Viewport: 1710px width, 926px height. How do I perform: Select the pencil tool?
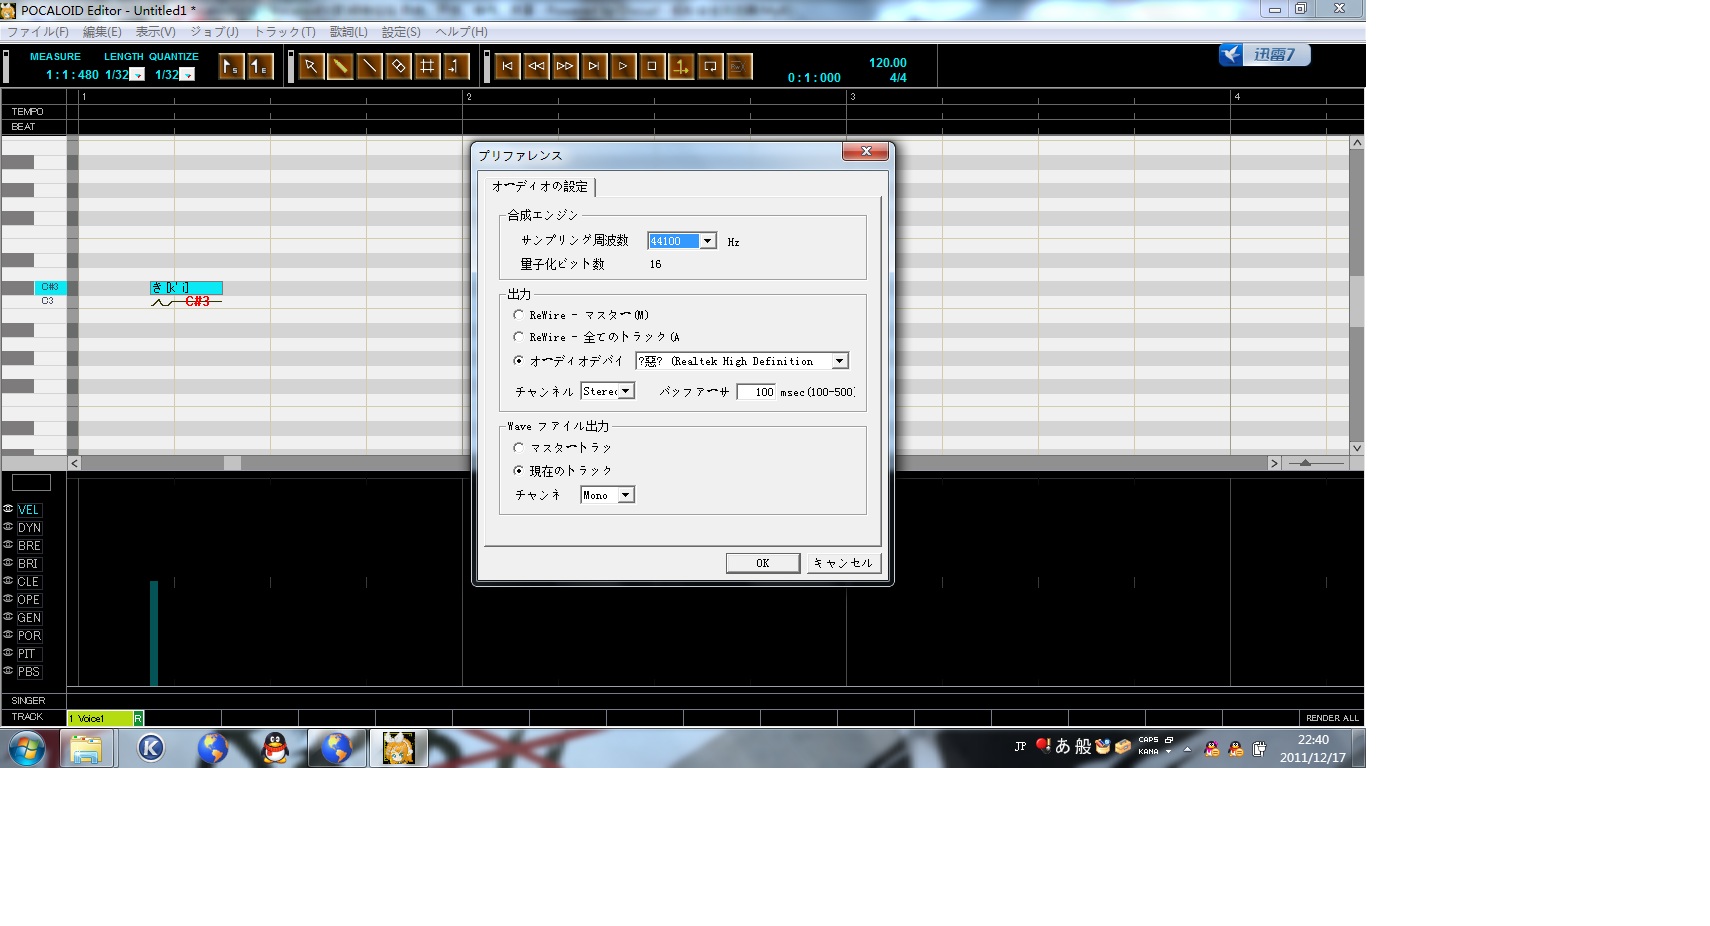340,66
